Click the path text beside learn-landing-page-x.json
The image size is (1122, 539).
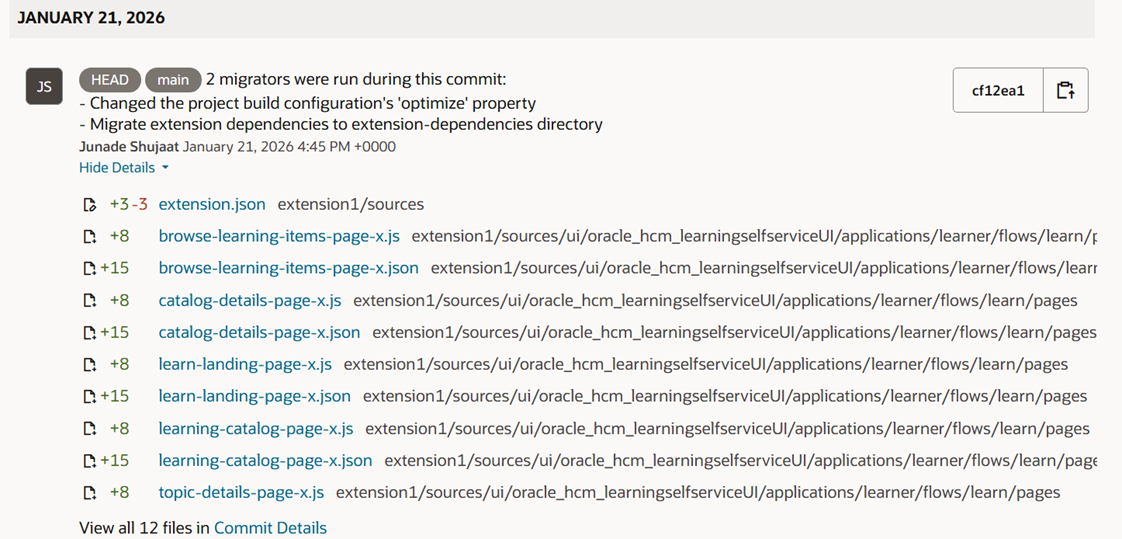pos(725,397)
